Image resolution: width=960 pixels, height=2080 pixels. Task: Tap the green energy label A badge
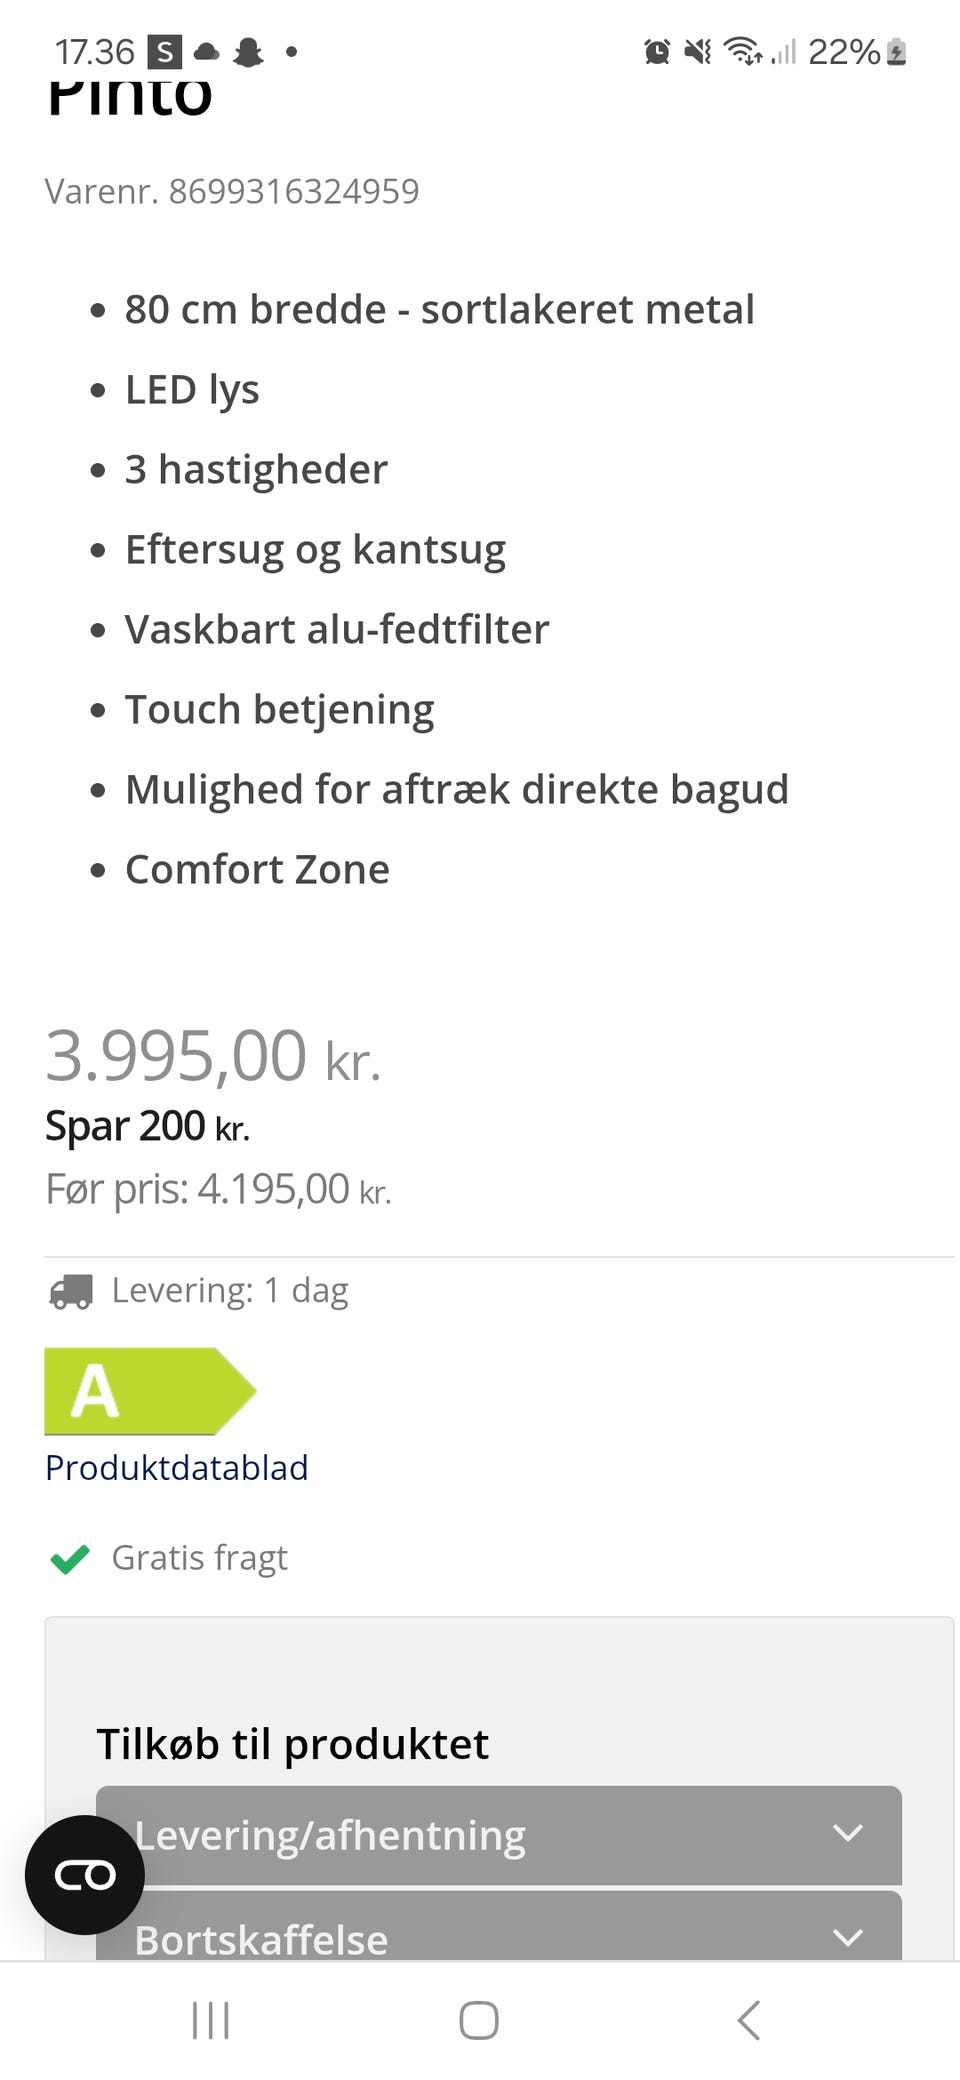coord(148,1391)
